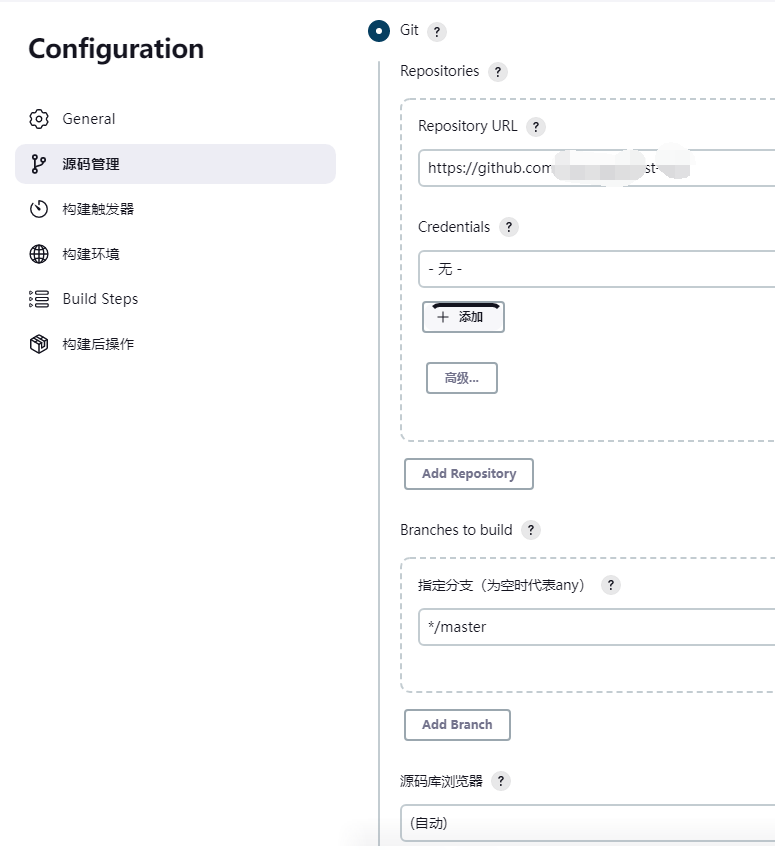Click the General gear icon in sidebar

tap(39, 119)
